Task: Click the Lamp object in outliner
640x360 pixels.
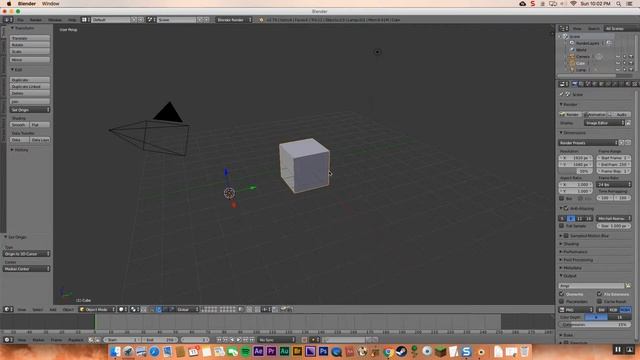Action: pyautogui.click(x=581, y=70)
